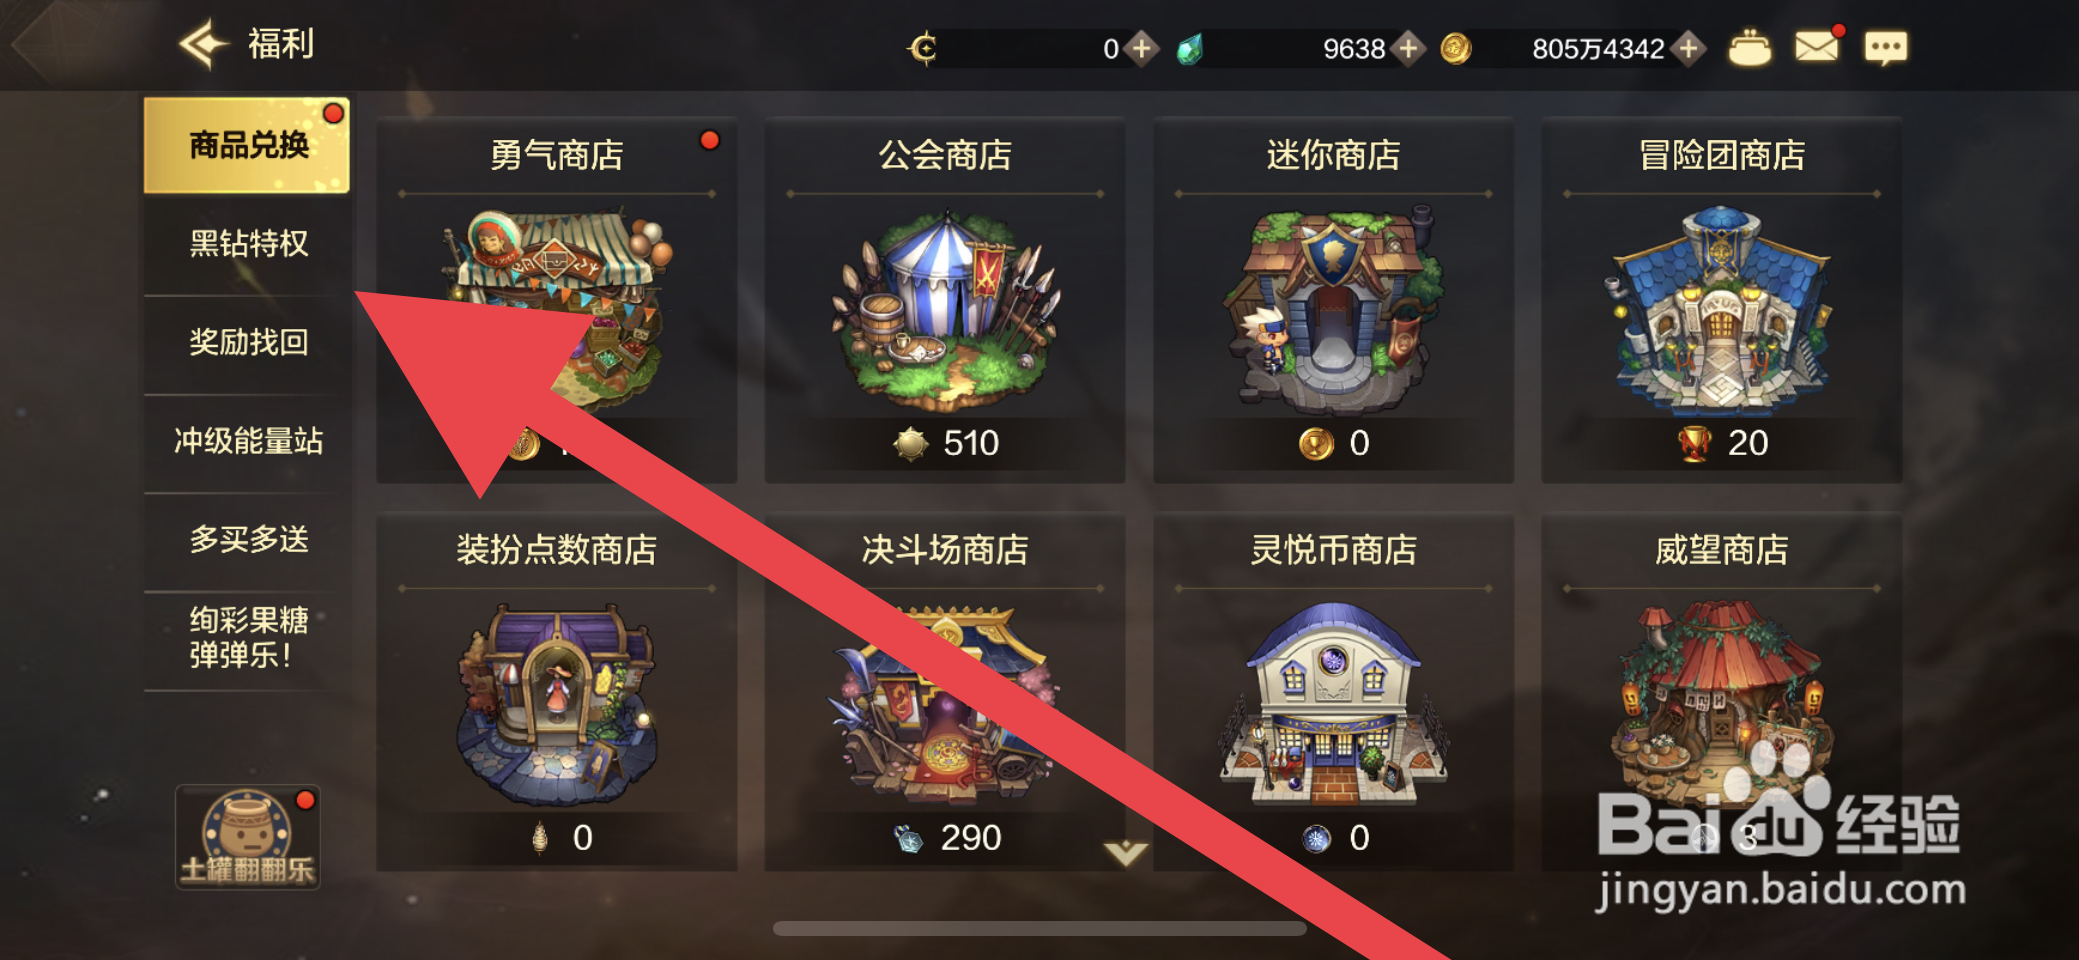Go back using the arrow beside 福利
This screenshot has width=2079, height=960.
pyautogui.click(x=204, y=45)
